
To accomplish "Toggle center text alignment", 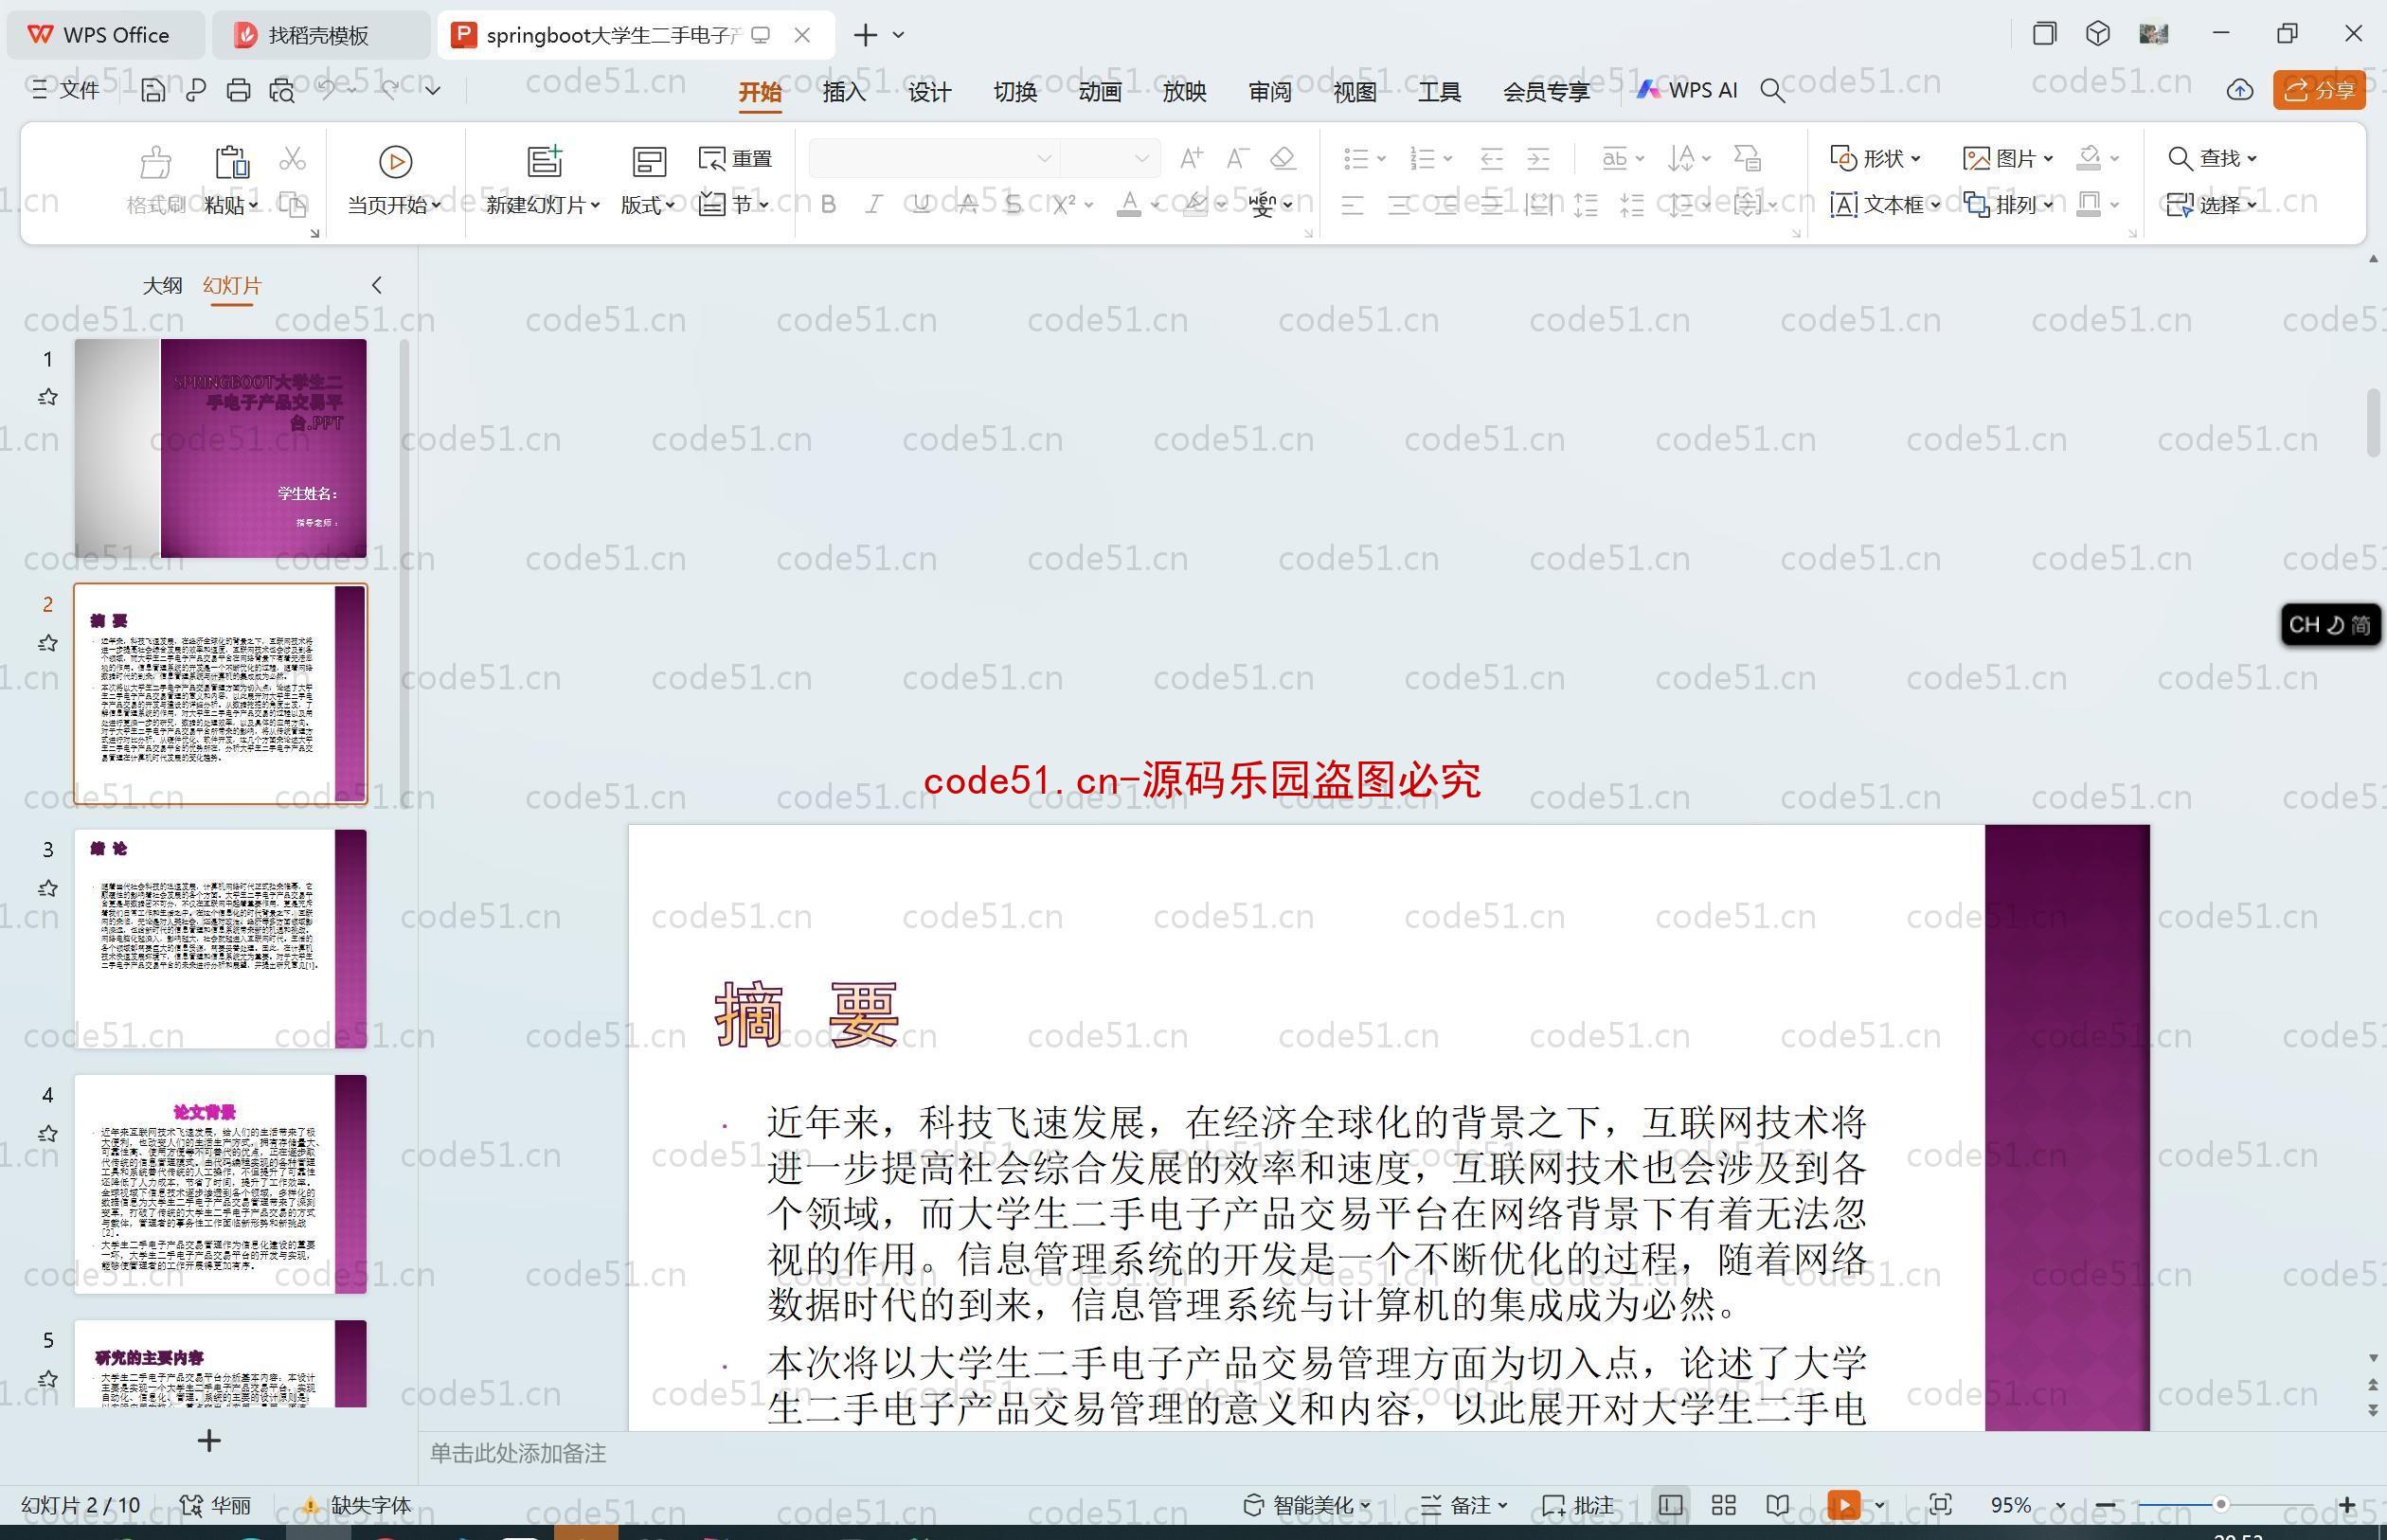I will [1399, 205].
